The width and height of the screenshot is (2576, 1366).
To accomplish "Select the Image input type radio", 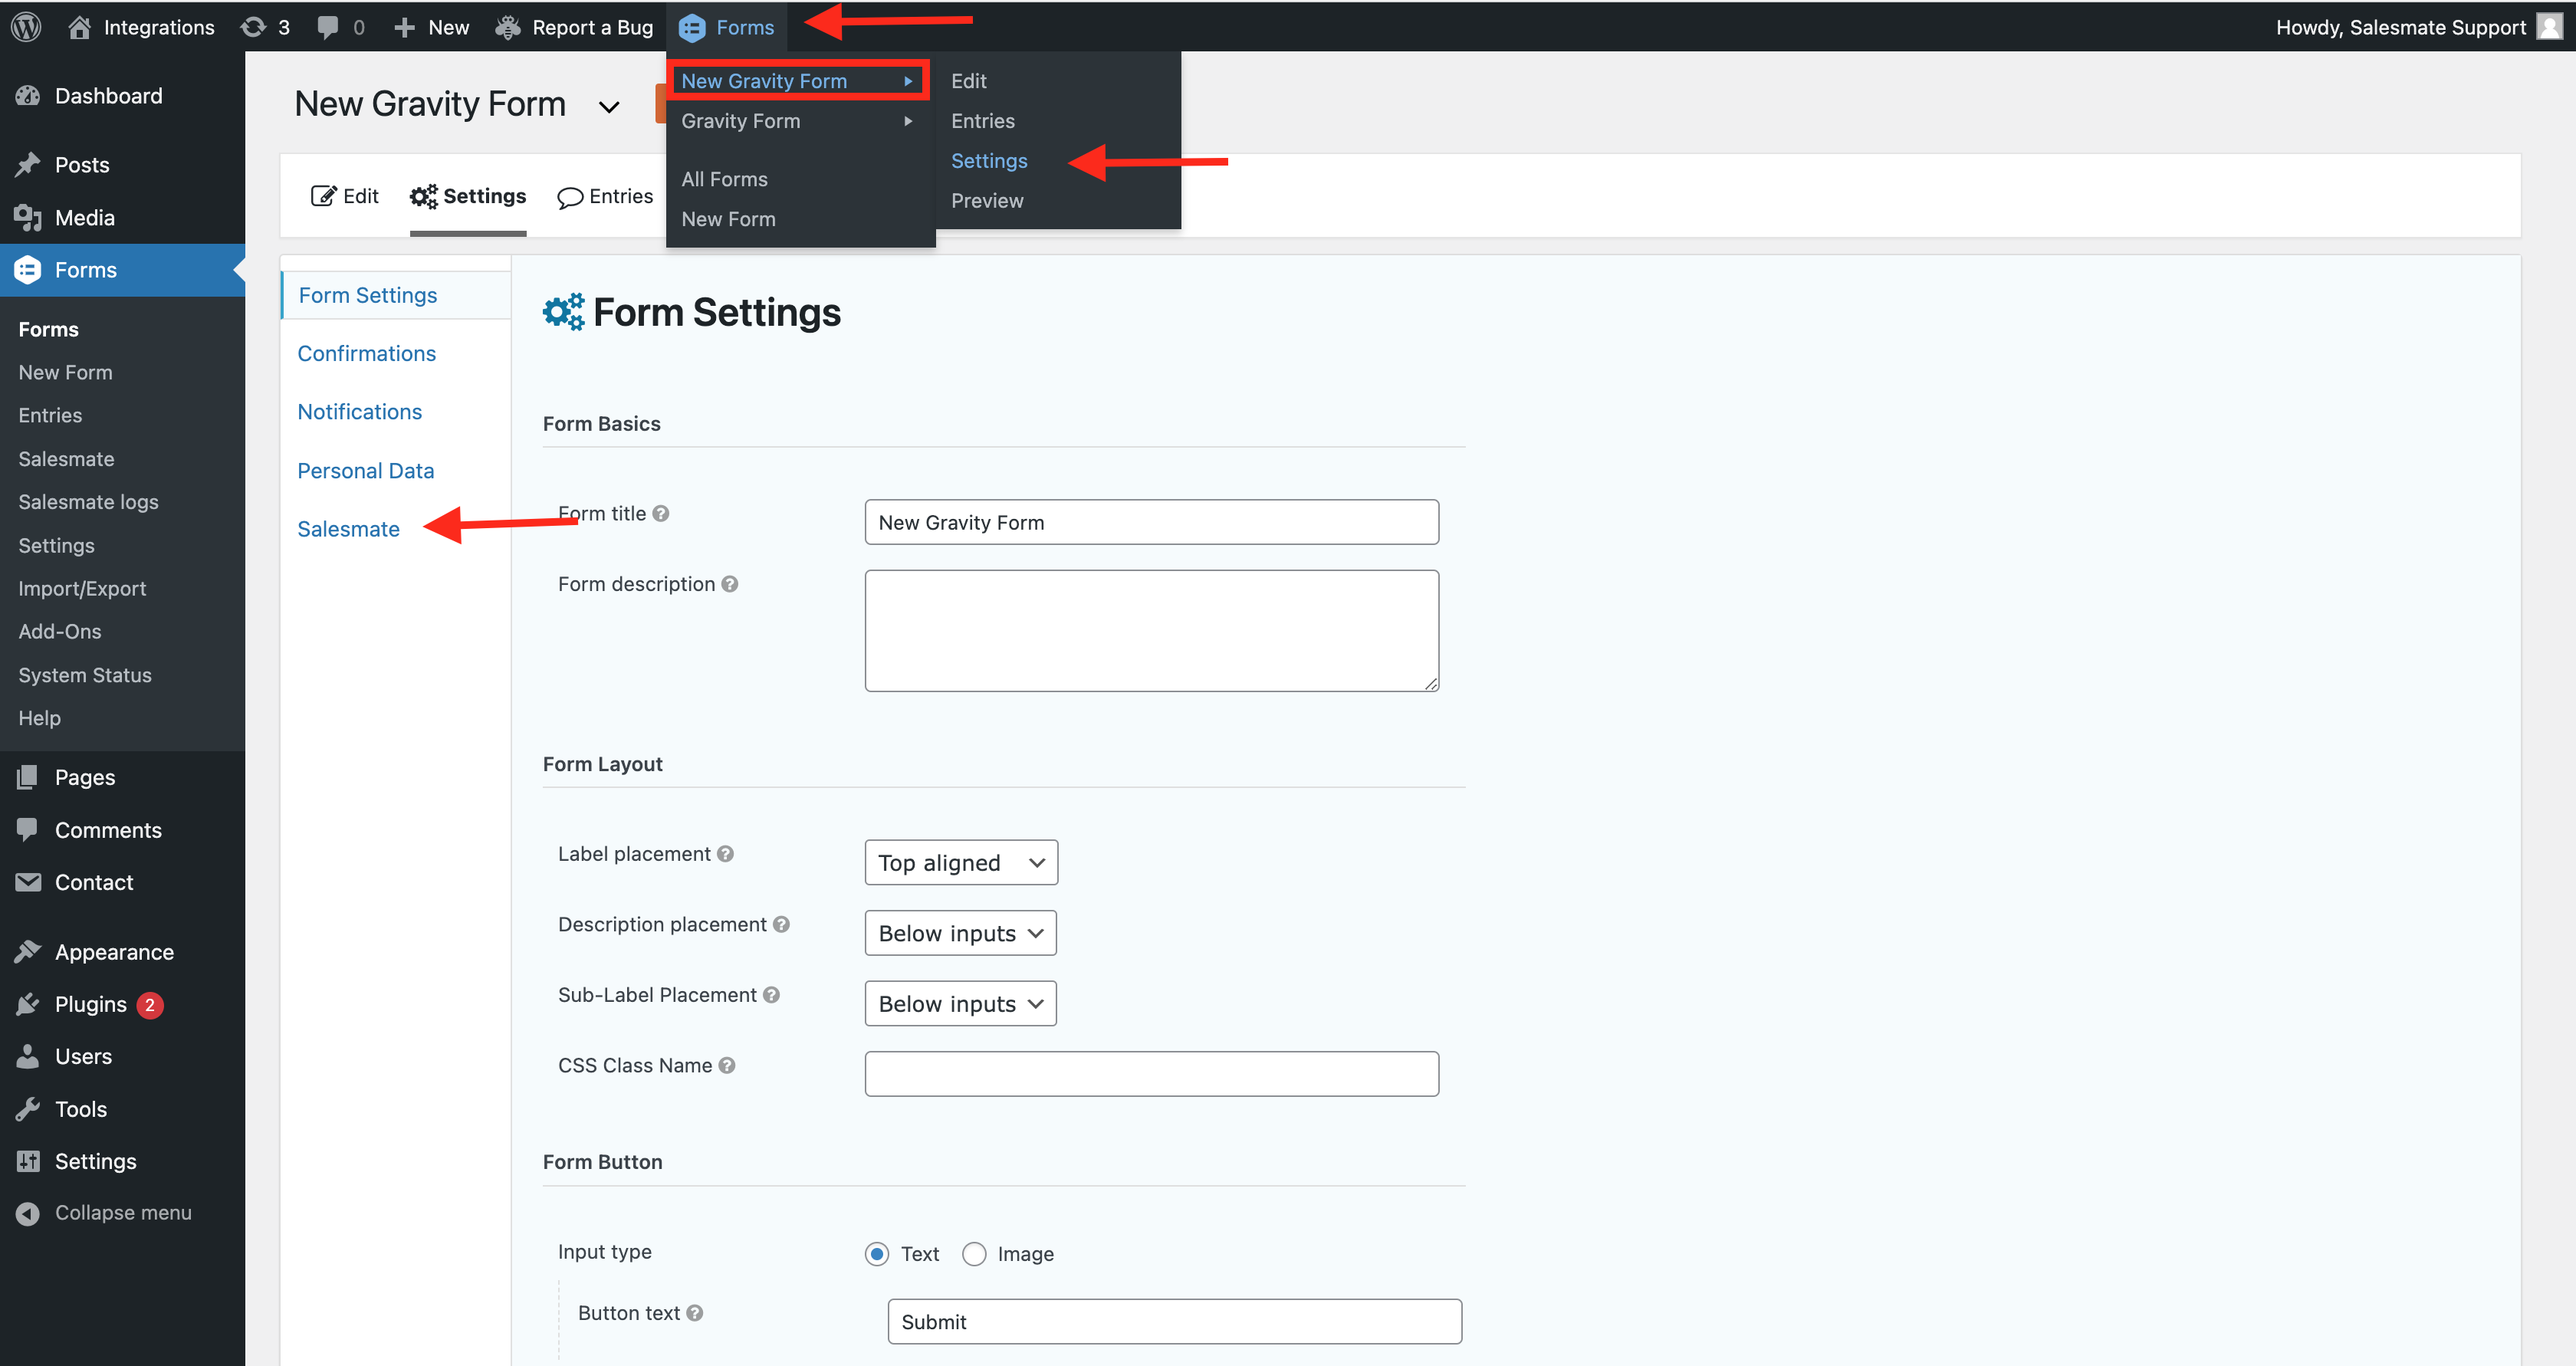I will 974,1254.
